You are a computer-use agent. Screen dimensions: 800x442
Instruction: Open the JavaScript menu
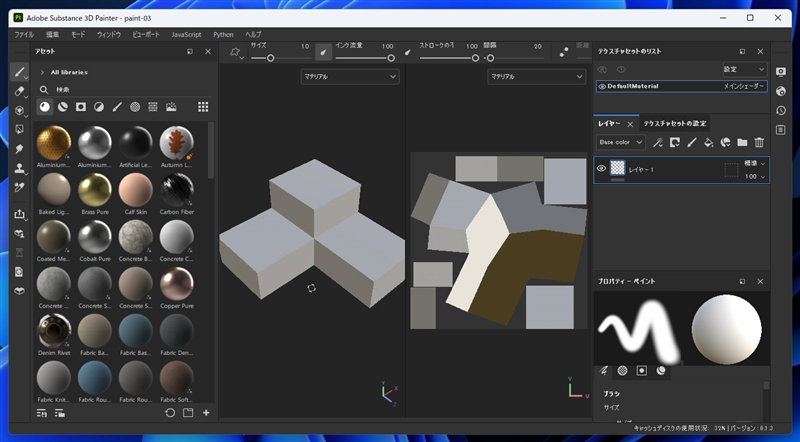pos(186,34)
